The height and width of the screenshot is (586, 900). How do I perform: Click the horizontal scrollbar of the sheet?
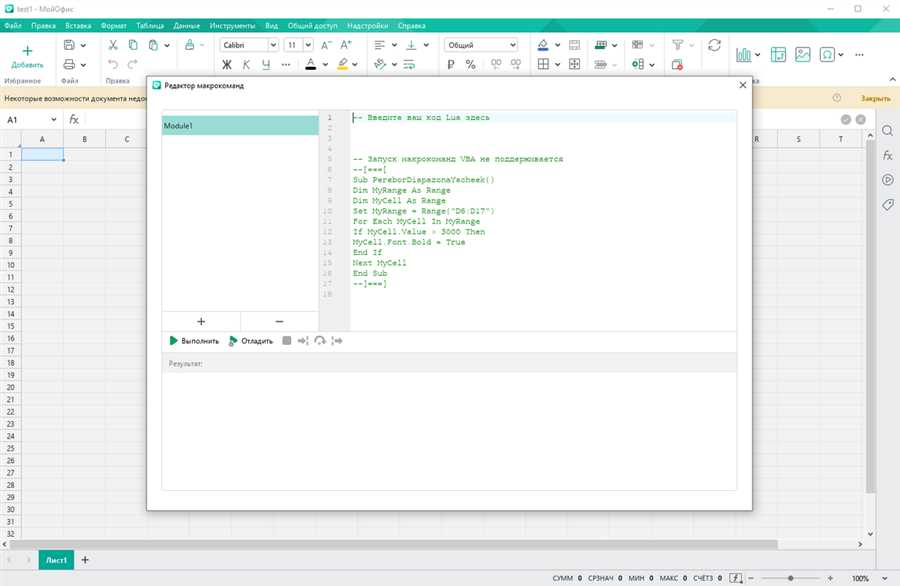coord(393,544)
